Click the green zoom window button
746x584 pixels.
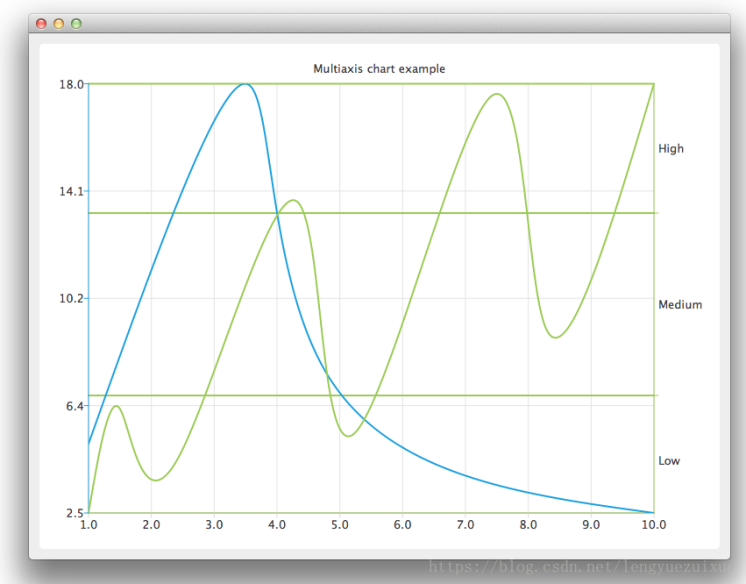click(76, 24)
